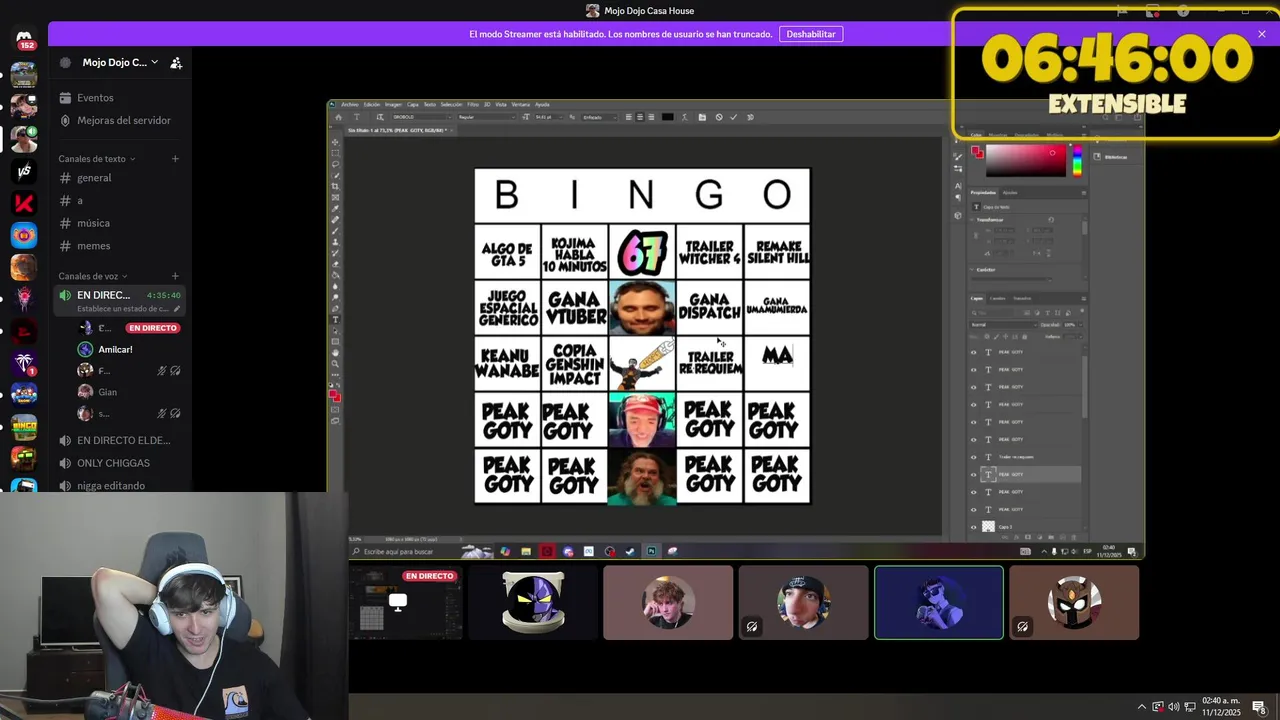
Task: Select the Rectangular Marquee tool
Action: pos(335,153)
